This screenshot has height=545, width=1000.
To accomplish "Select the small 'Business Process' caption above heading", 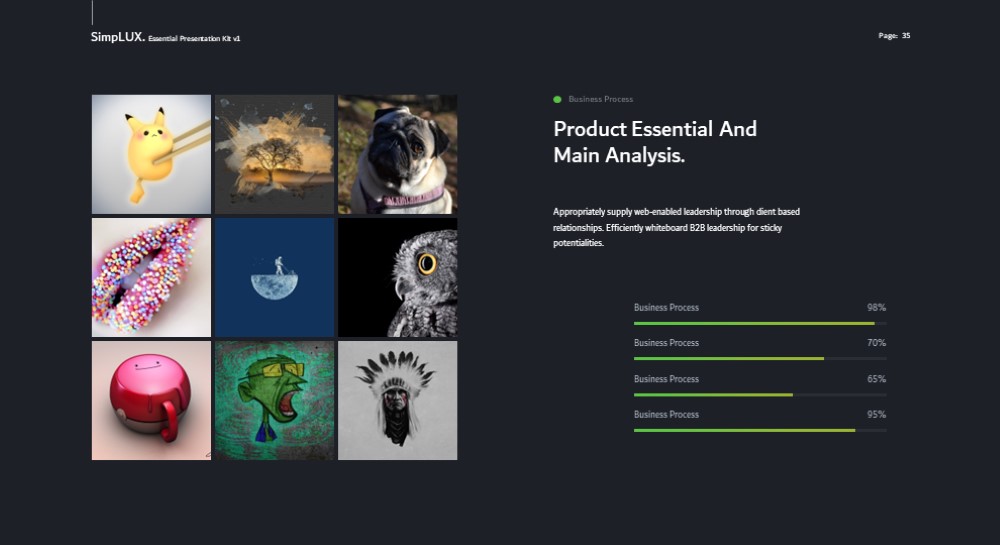I will tap(601, 99).
